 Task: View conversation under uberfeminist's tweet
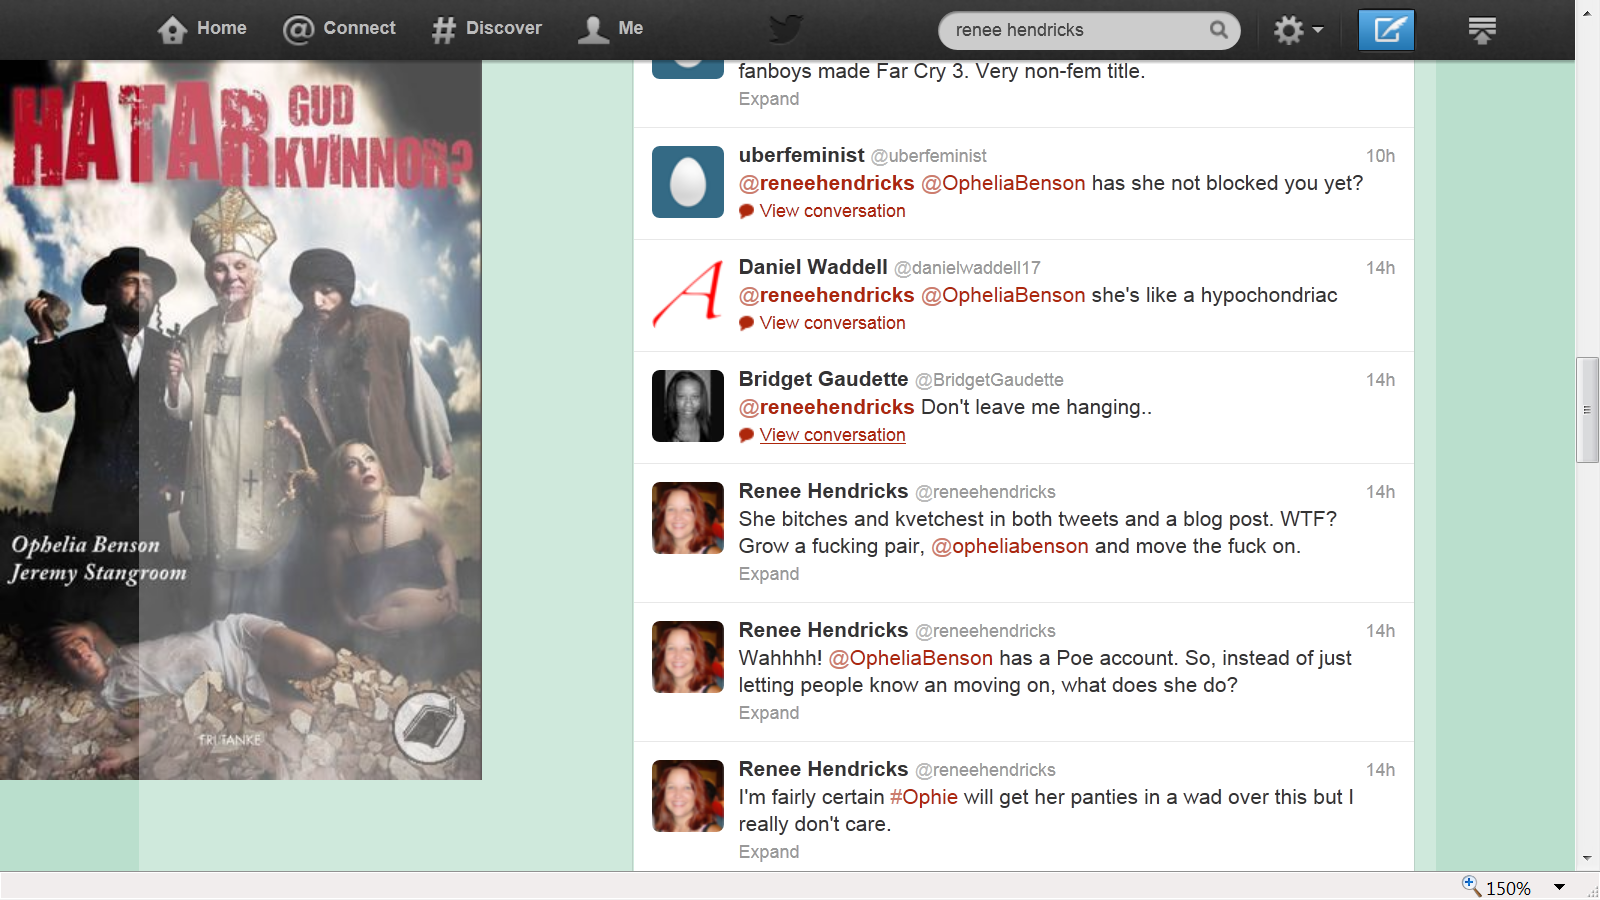pos(832,211)
